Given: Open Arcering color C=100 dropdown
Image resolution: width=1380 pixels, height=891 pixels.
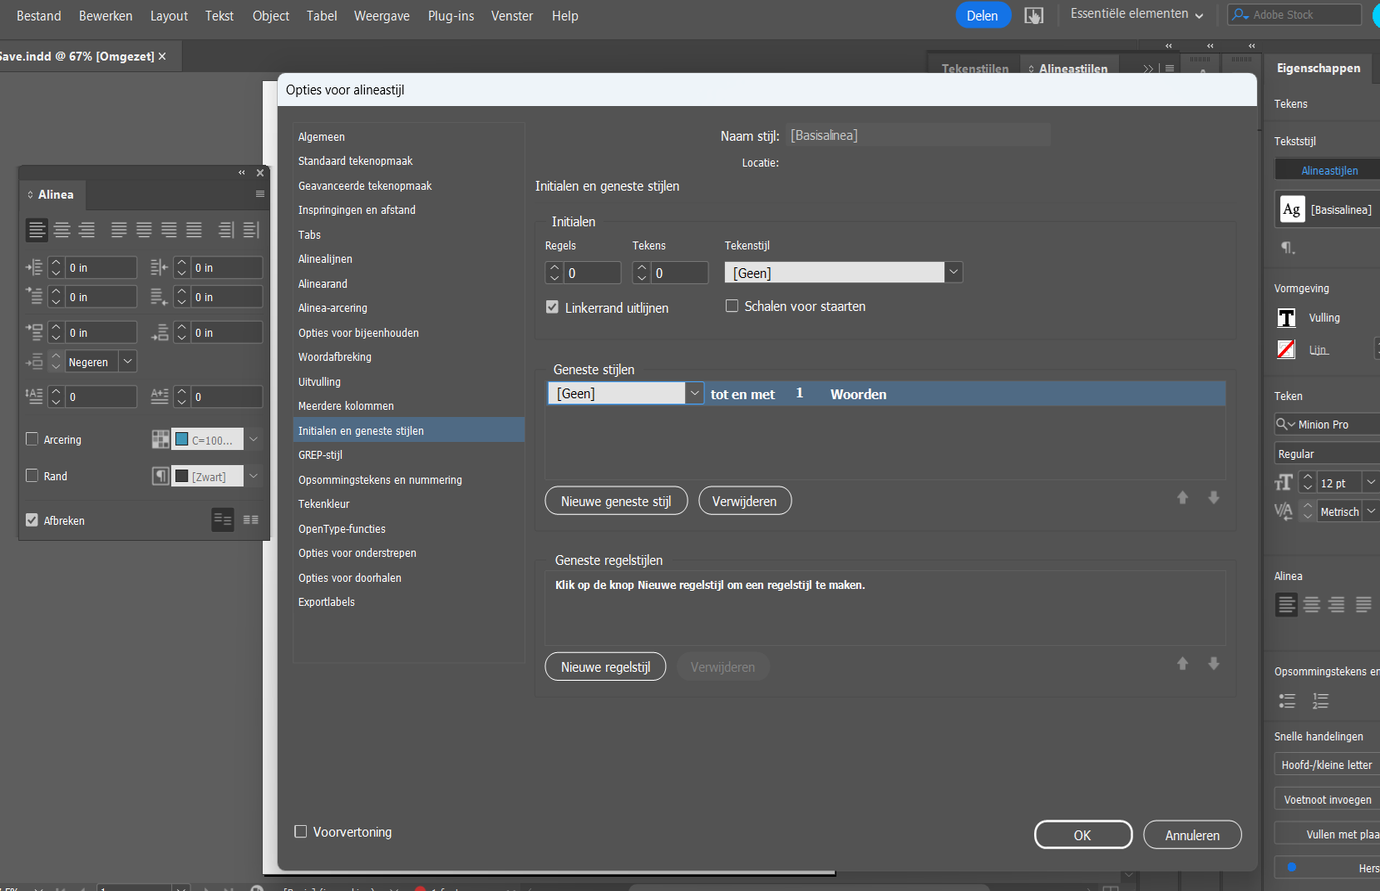Looking at the screenshot, I should [x=254, y=440].
